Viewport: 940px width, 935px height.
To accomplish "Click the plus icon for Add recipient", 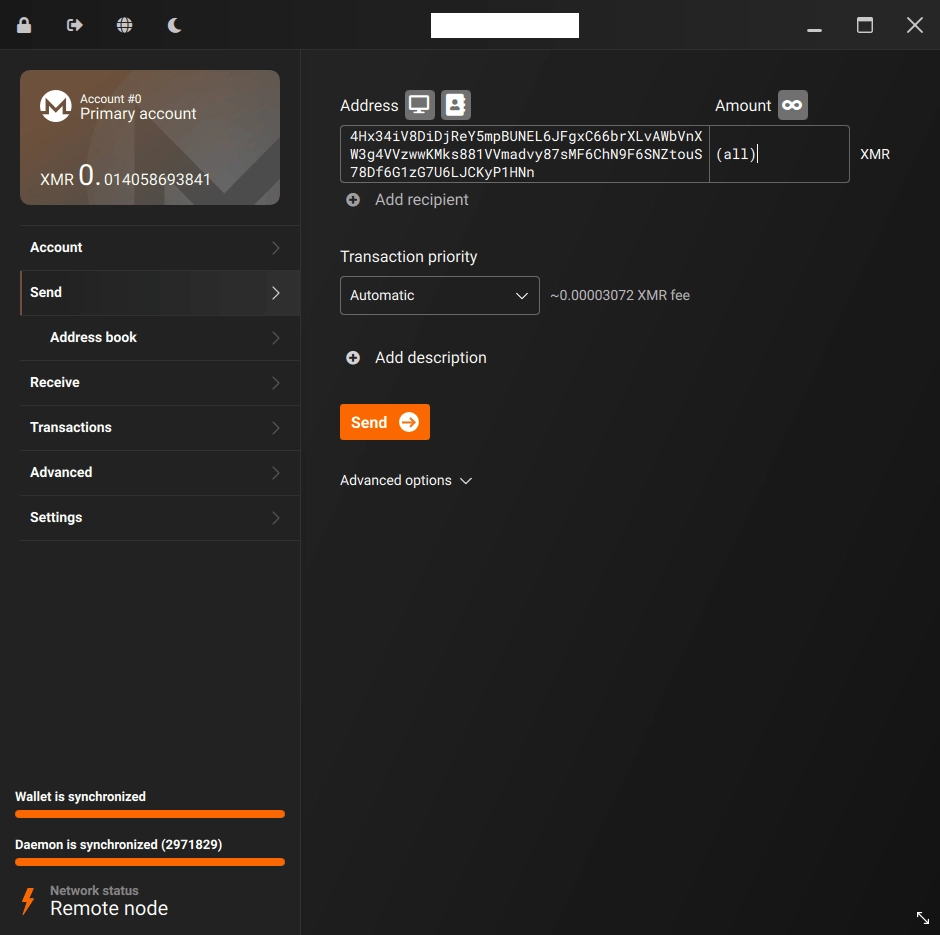I will 353,200.
